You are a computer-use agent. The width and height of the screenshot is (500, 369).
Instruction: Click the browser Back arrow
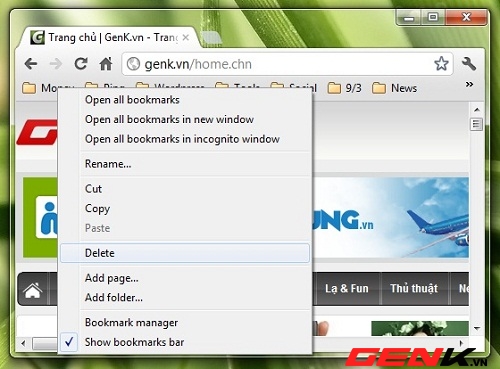pyautogui.click(x=31, y=64)
